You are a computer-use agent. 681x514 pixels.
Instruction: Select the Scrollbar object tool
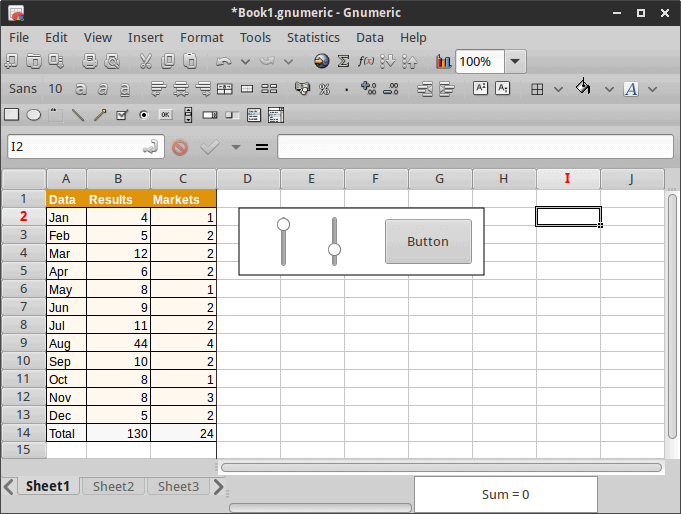click(188, 115)
